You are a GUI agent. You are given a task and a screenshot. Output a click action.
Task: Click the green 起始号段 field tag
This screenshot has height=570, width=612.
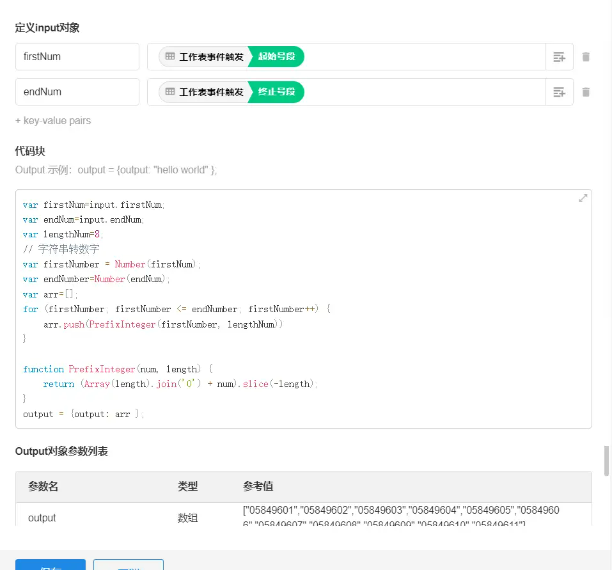click(x=276, y=57)
